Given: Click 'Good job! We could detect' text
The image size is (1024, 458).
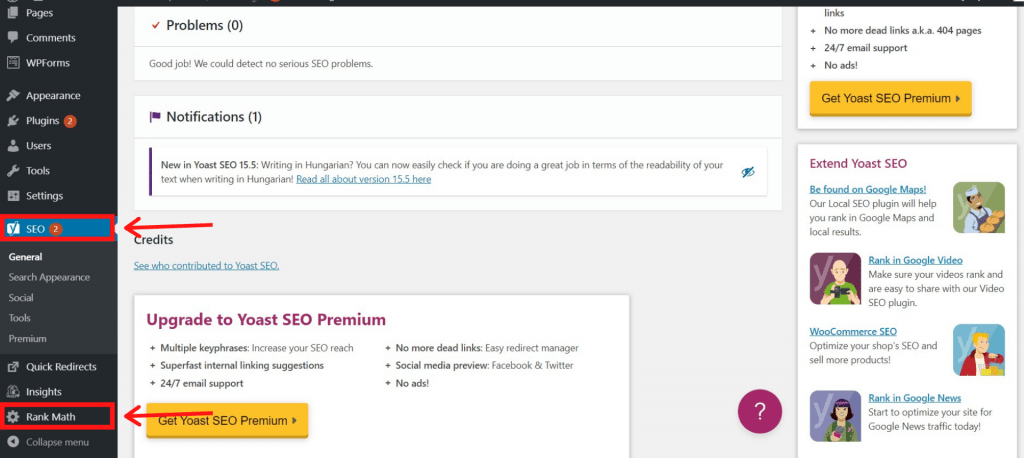Looking at the screenshot, I should coord(261,64).
